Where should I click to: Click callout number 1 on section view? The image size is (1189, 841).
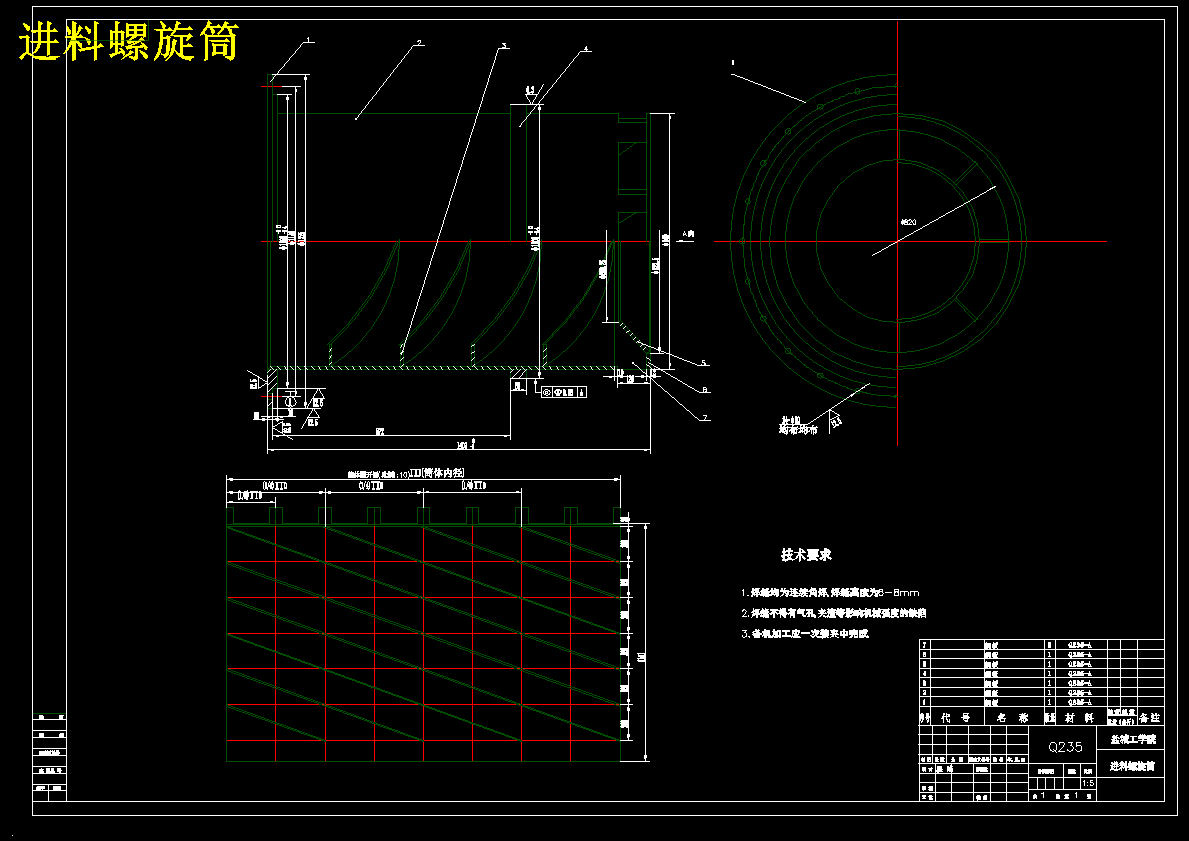(309, 39)
